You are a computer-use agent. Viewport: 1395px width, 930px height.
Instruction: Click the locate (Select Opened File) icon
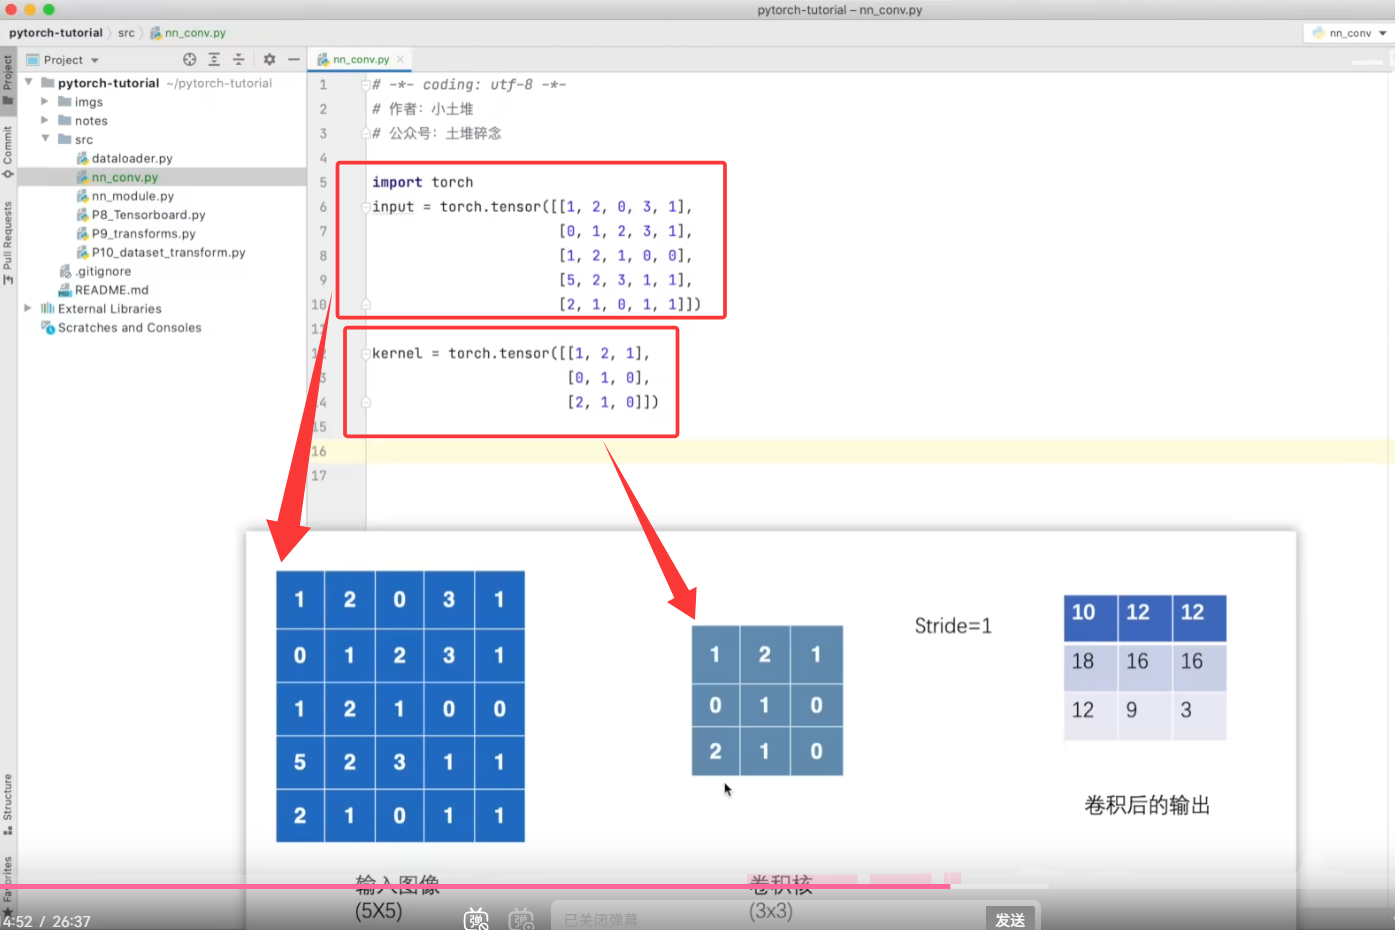coord(190,60)
